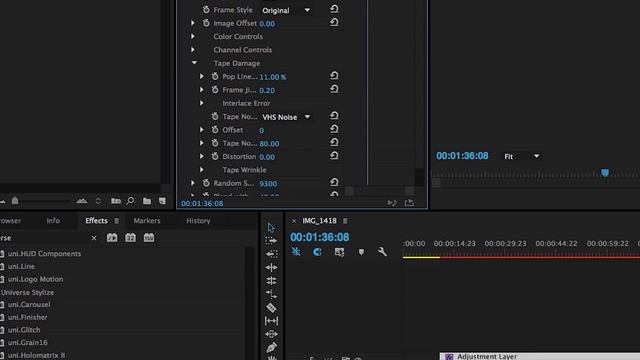Reset Frame Style parameter
Image resolution: width=640 pixels, height=360 pixels.
coord(334,9)
